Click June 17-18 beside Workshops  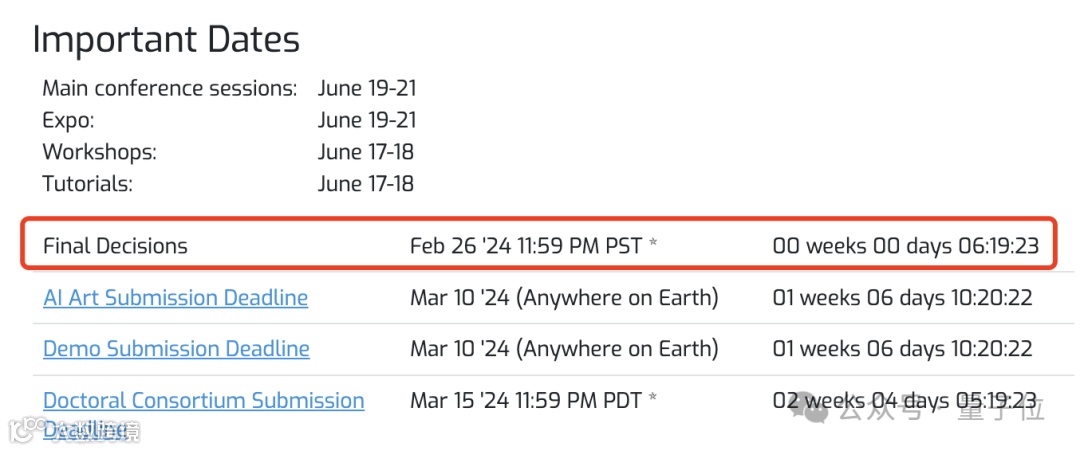click(x=365, y=152)
